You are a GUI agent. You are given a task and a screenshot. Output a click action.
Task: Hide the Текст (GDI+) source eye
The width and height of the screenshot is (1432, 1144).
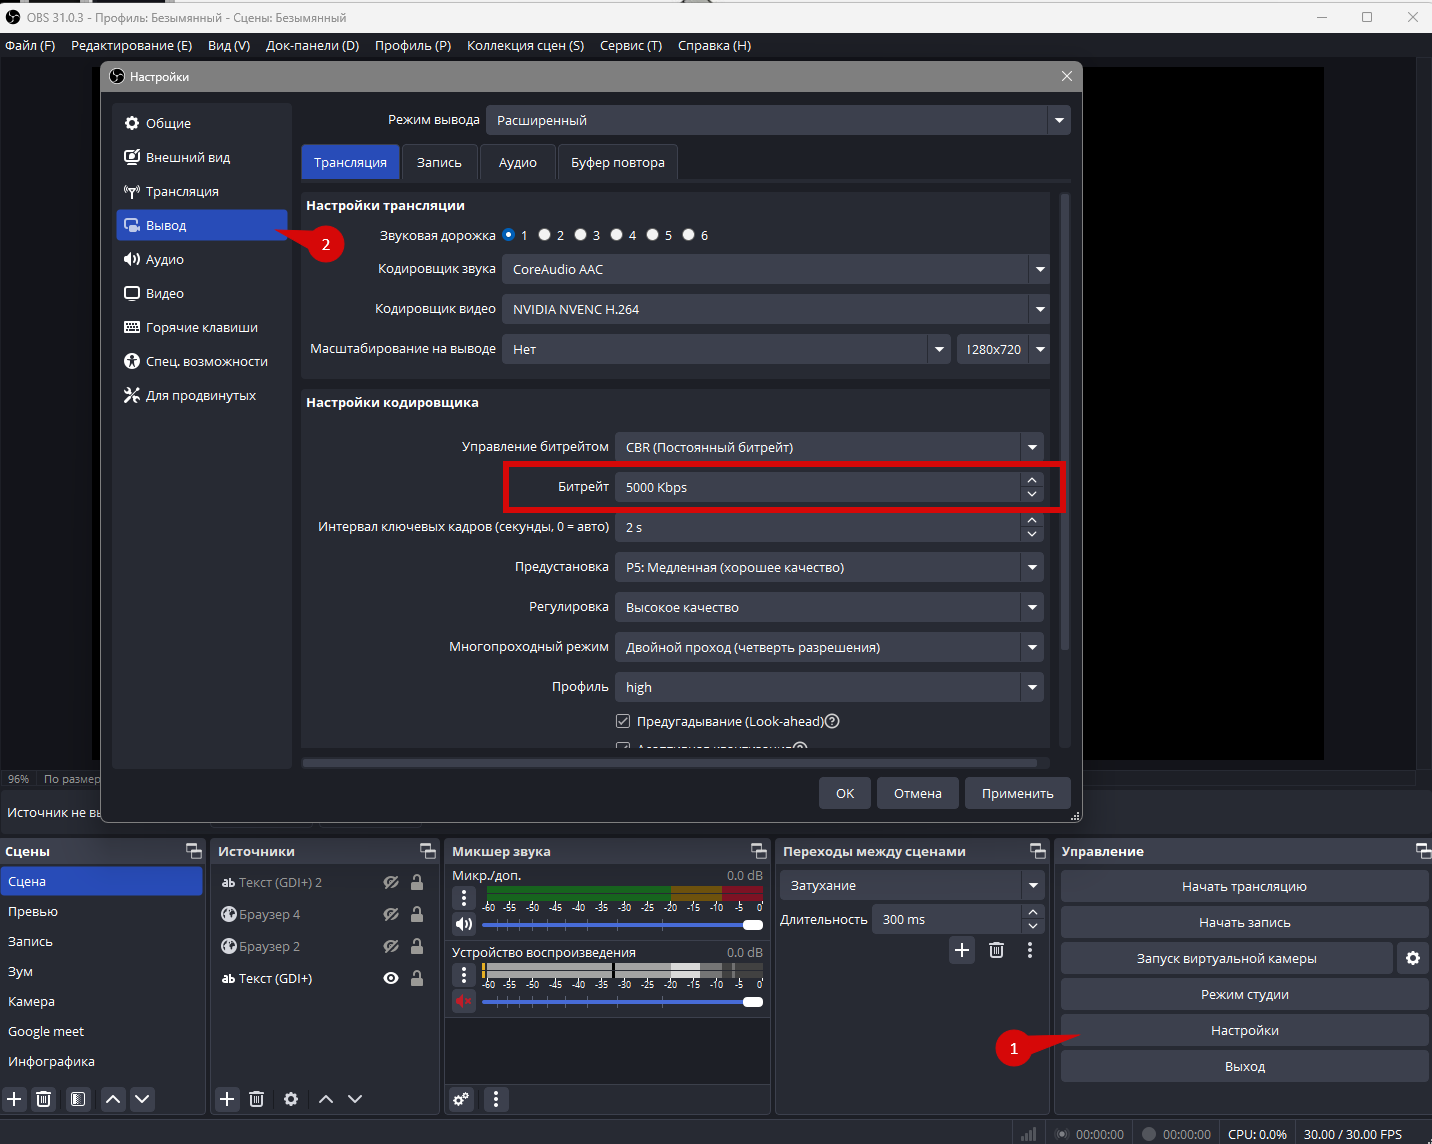point(391,978)
